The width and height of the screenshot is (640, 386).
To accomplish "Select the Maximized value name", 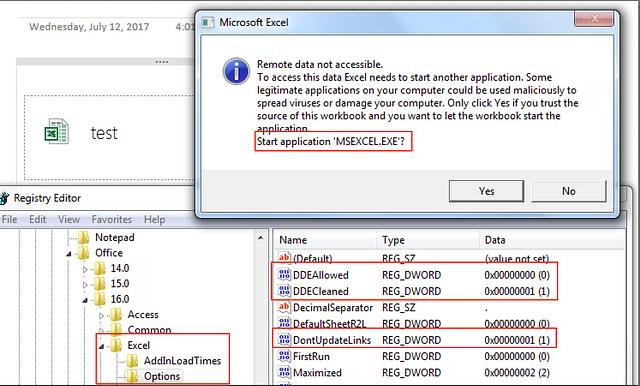I will click(317, 373).
